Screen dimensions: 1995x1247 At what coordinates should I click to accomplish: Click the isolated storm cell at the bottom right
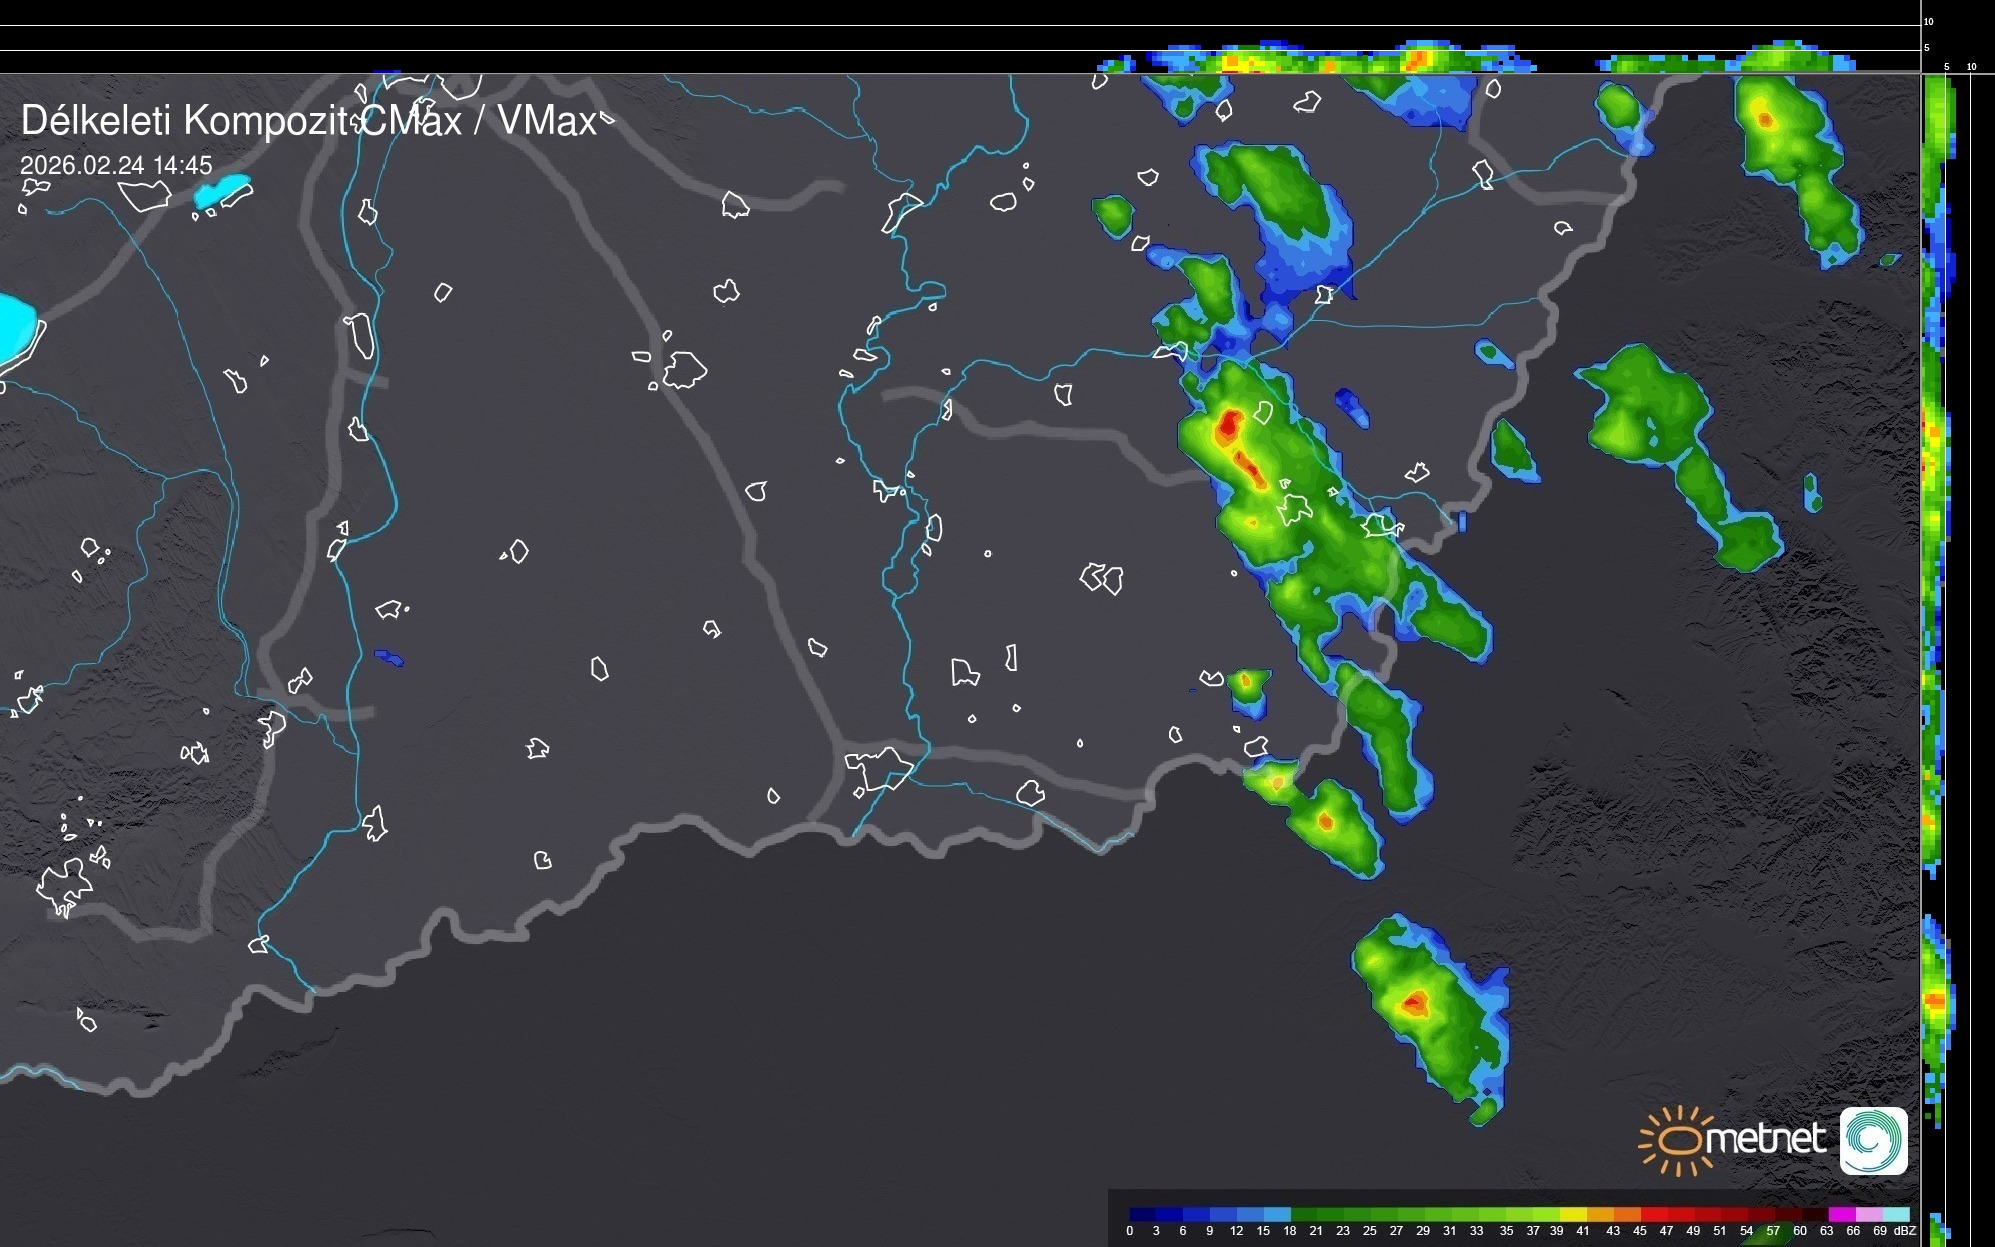pos(1430,1010)
